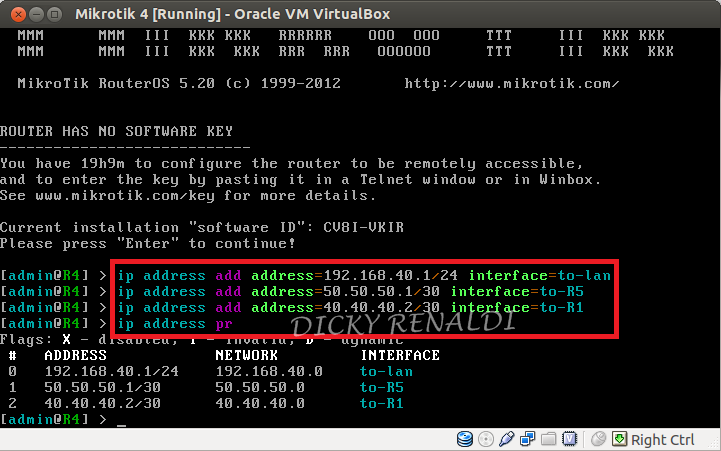Click the hard disk activity icon
Viewport: 721px width, 451px height.
pos(465,440)
